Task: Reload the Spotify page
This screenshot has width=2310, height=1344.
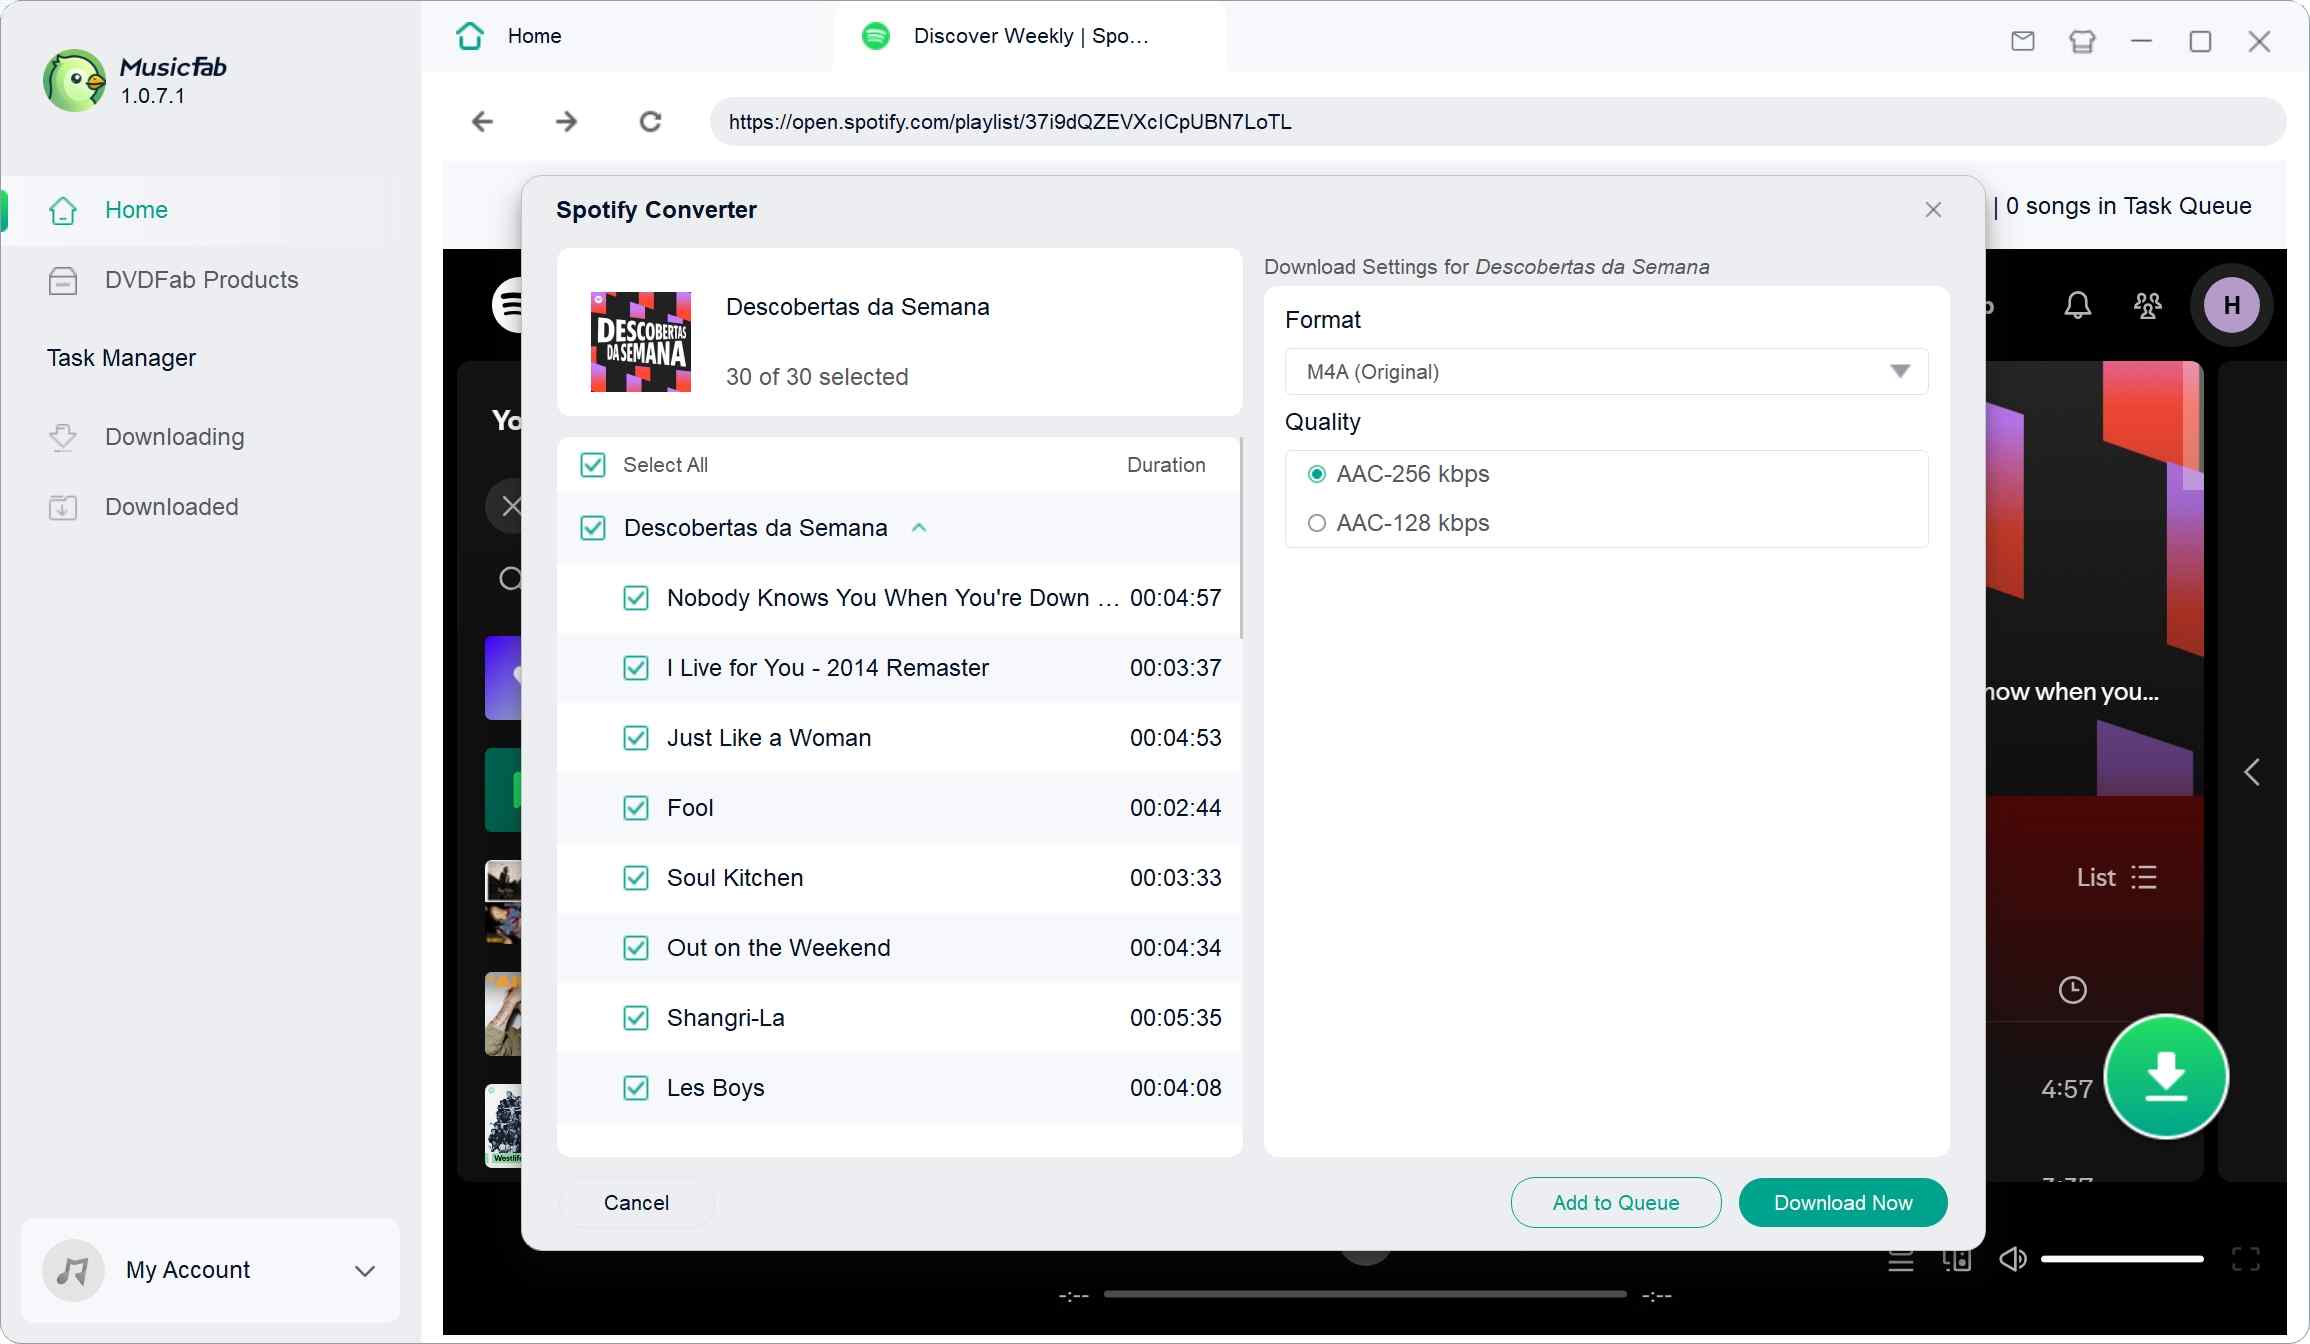Action: [x=650, y=122]
